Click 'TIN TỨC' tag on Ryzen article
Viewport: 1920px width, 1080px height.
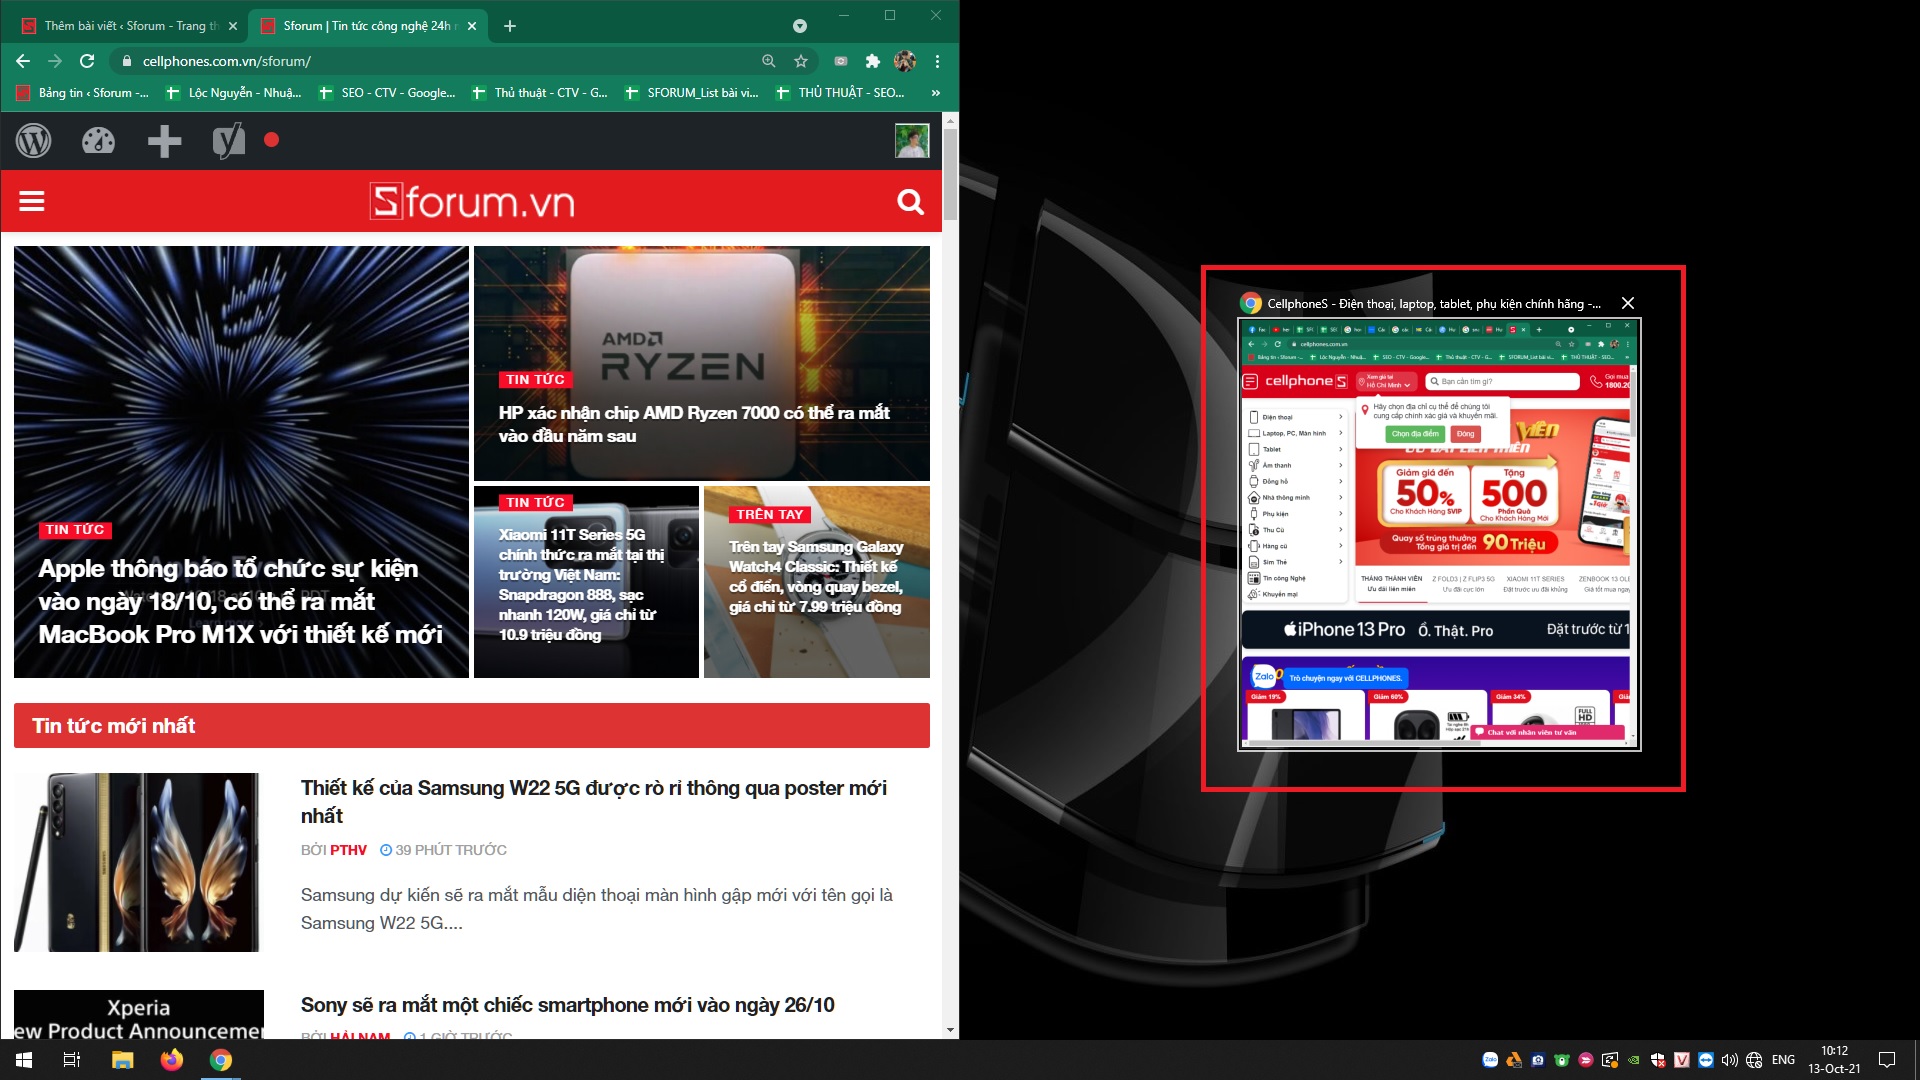[x=535, y=380]
